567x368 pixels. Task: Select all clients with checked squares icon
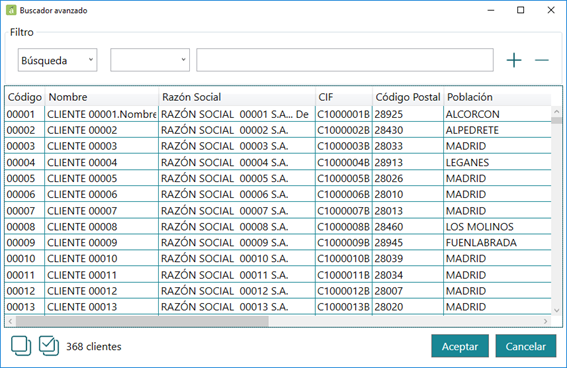pos(49,346)
